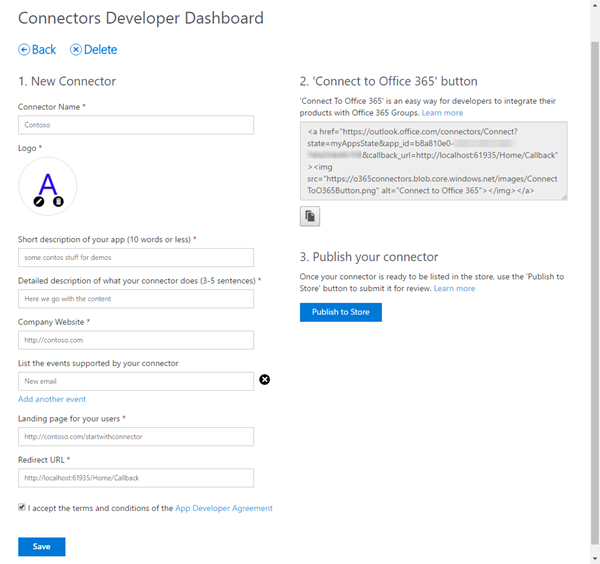Image resolution: width=600 pixels, height=564 pixels.
Task: Open the App Developer Agreement link
Action: [224, 508]
